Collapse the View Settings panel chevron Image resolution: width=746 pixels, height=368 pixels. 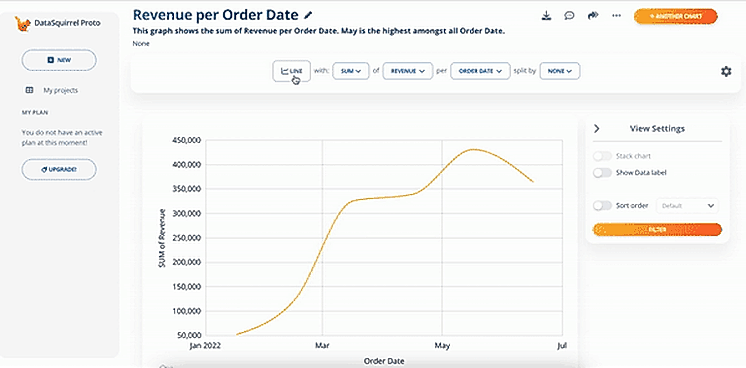(x=597, y=129)
